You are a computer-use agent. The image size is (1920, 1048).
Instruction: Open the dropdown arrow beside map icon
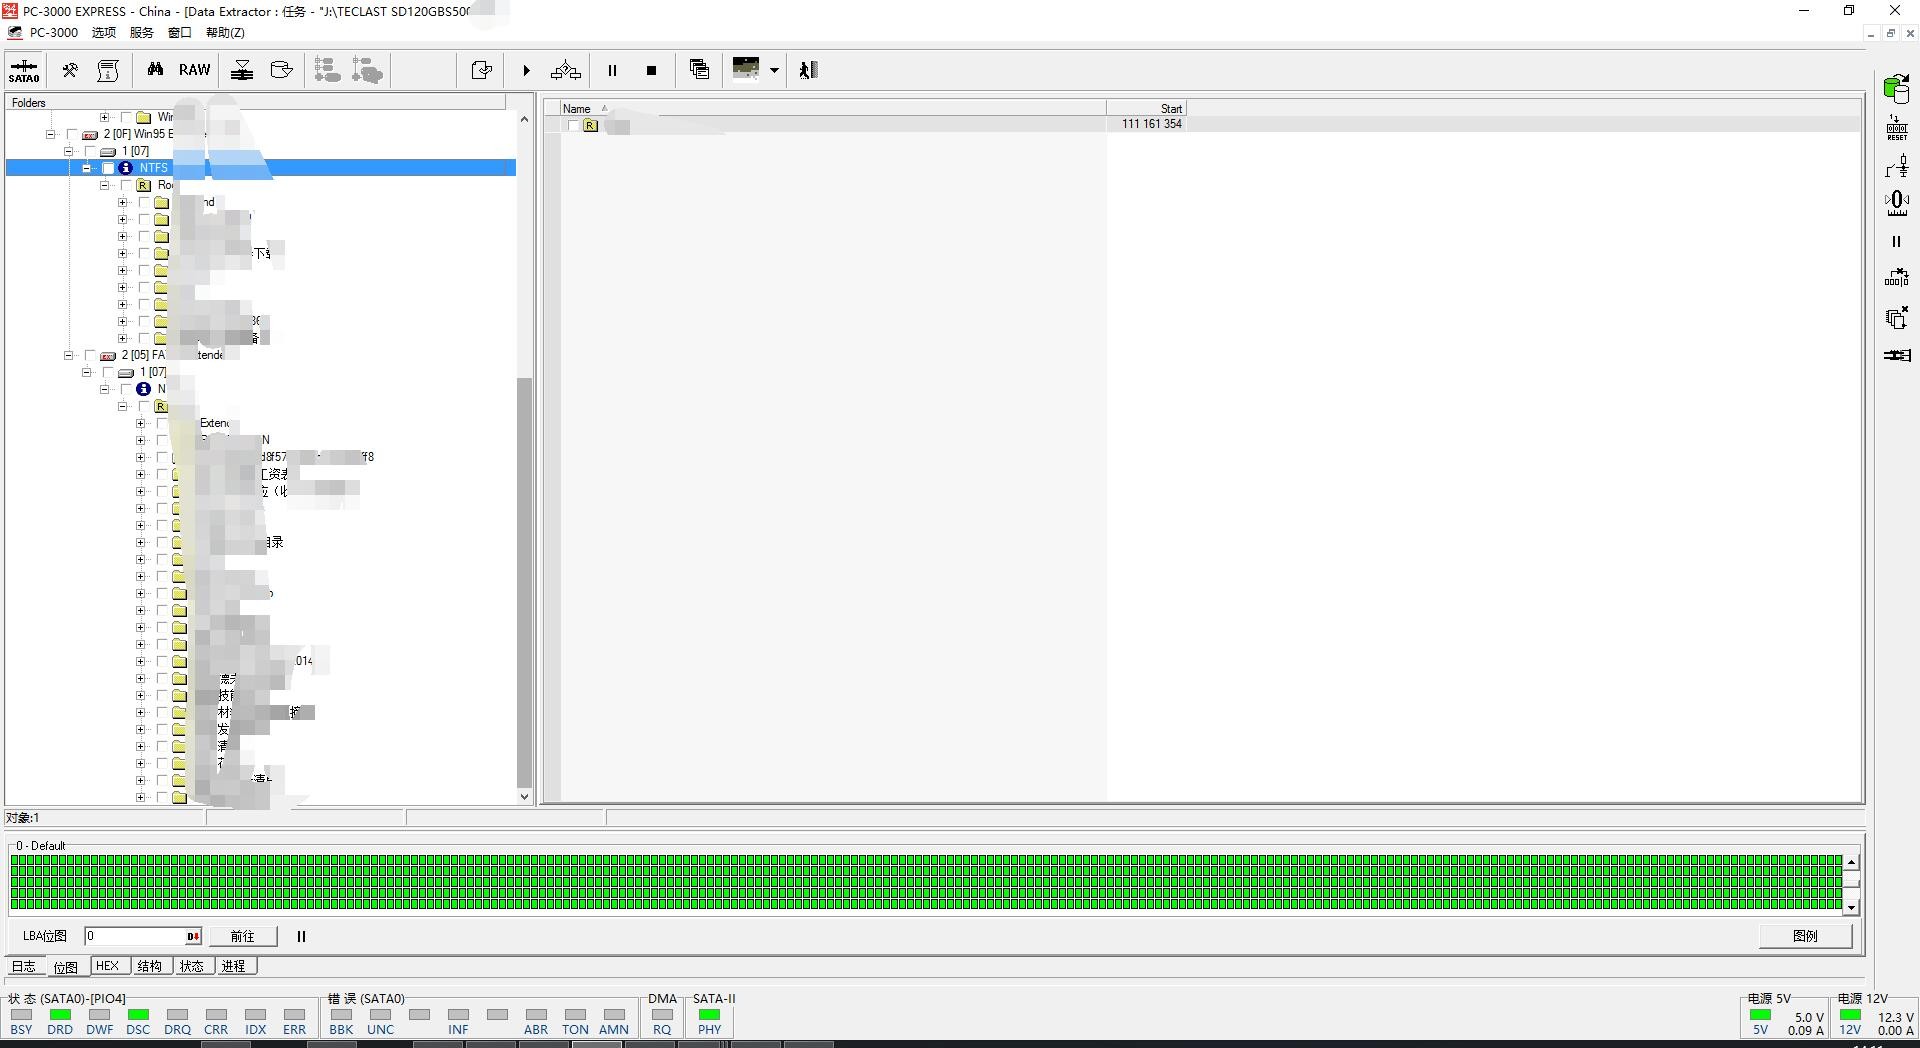pyautogui.click(x=774, y=70)
